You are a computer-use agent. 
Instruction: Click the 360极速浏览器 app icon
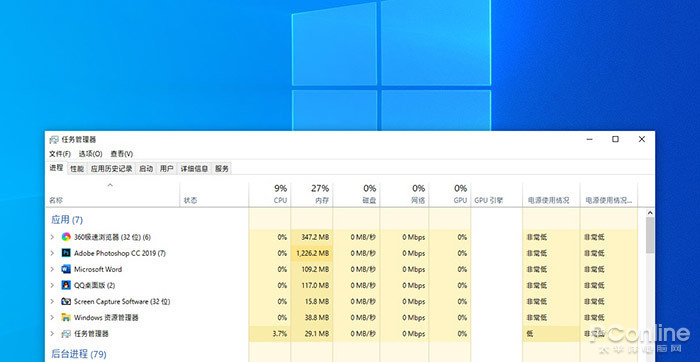pos(66,237)
